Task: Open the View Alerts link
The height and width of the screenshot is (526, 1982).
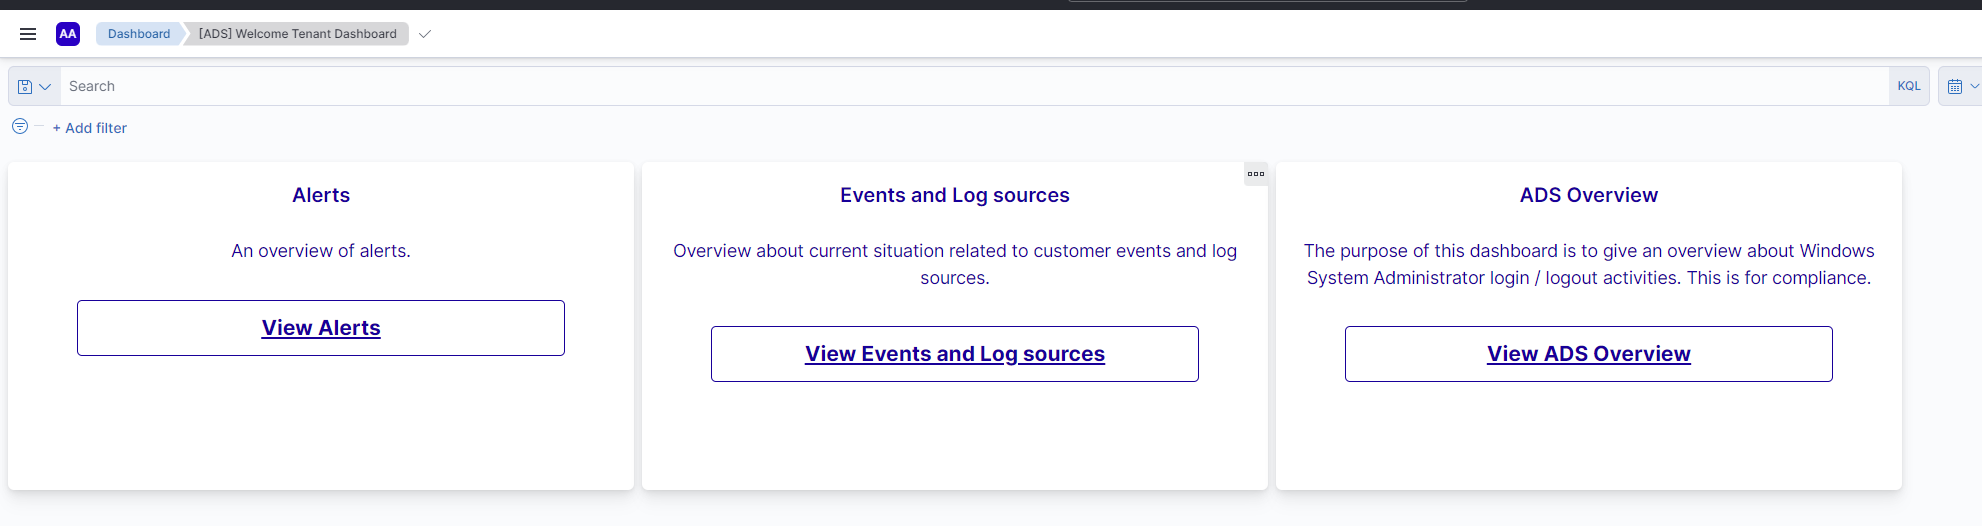Action: click(x=321, y=328)
